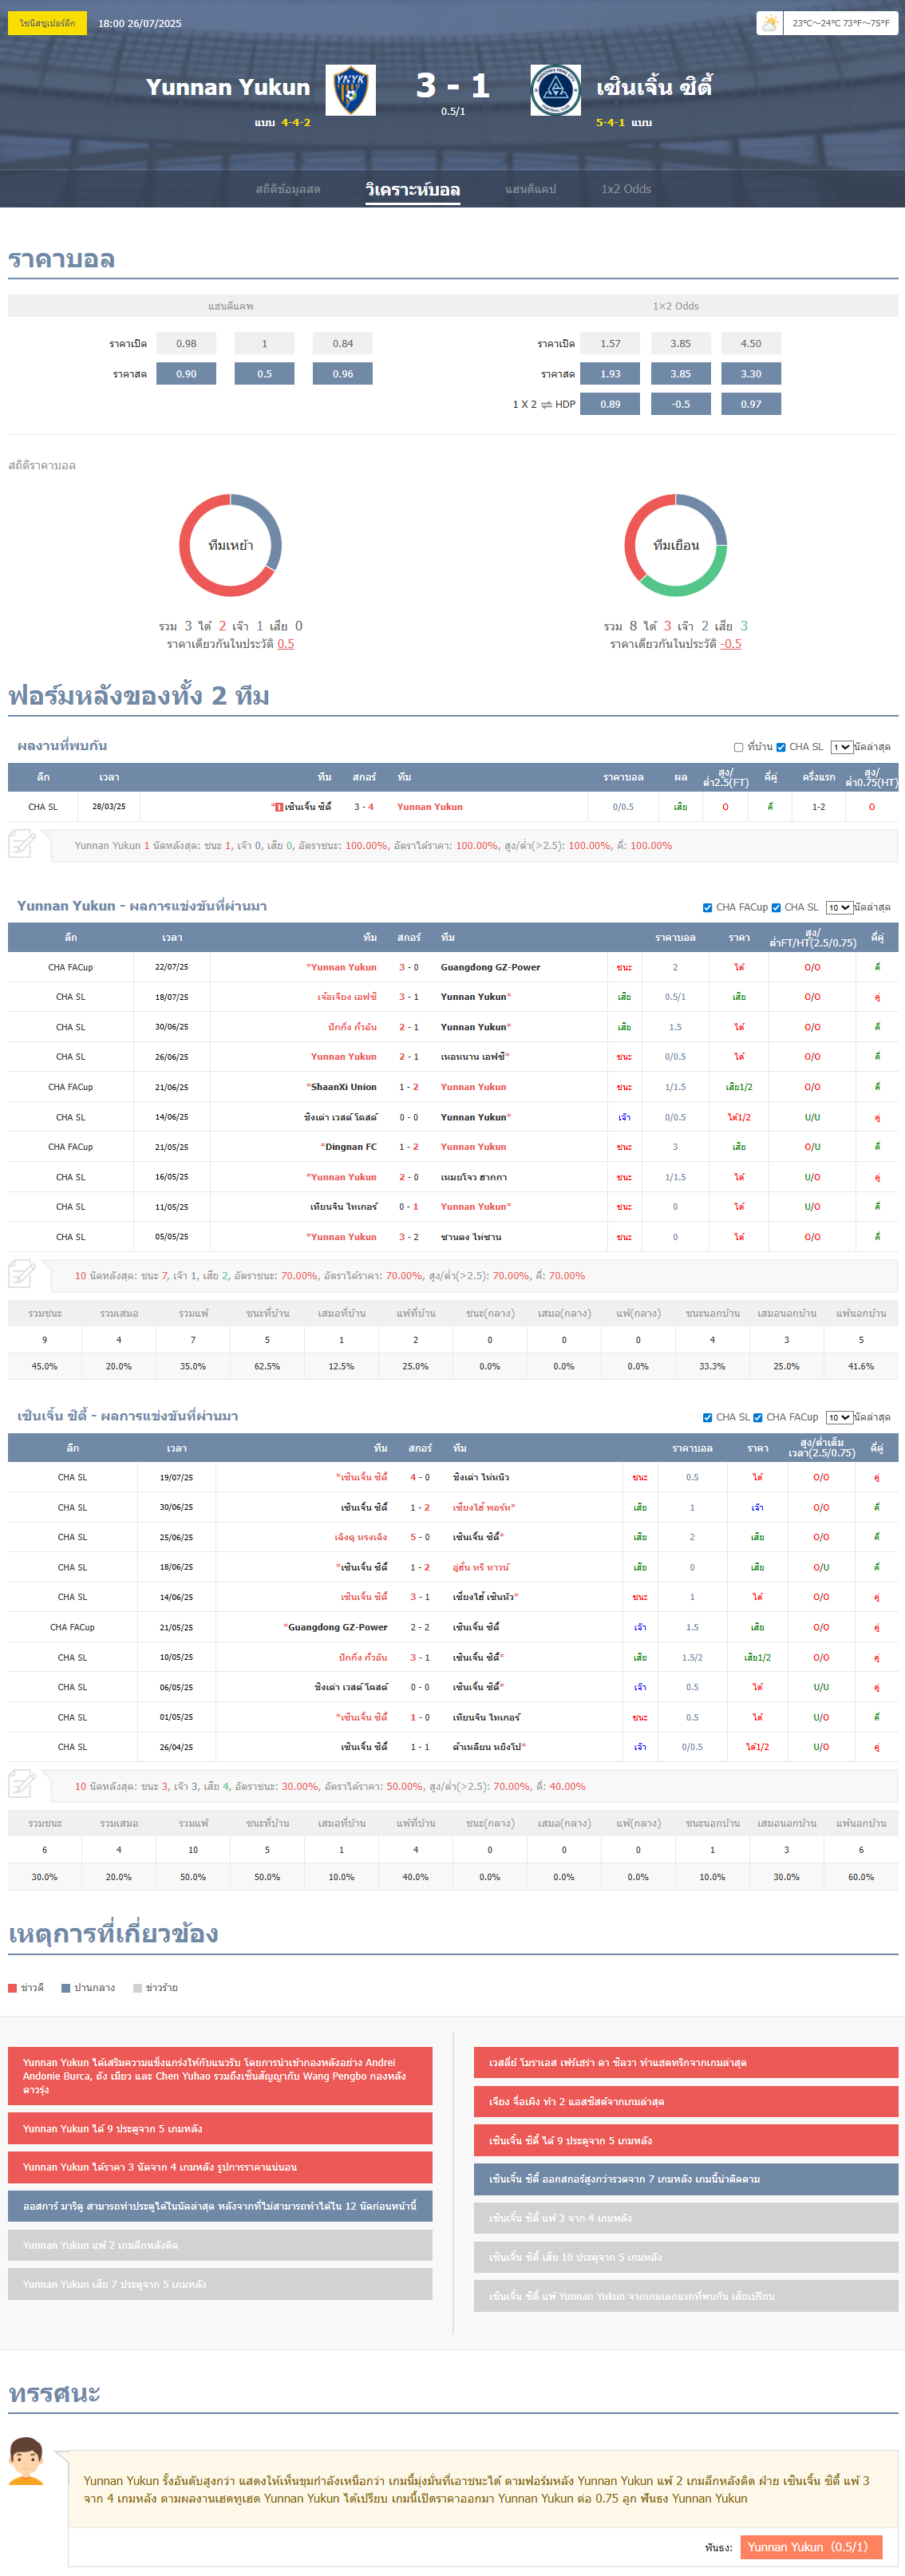
Task: Click the เหอหนาน เอฟซี team name
Action: [473, 1057]
